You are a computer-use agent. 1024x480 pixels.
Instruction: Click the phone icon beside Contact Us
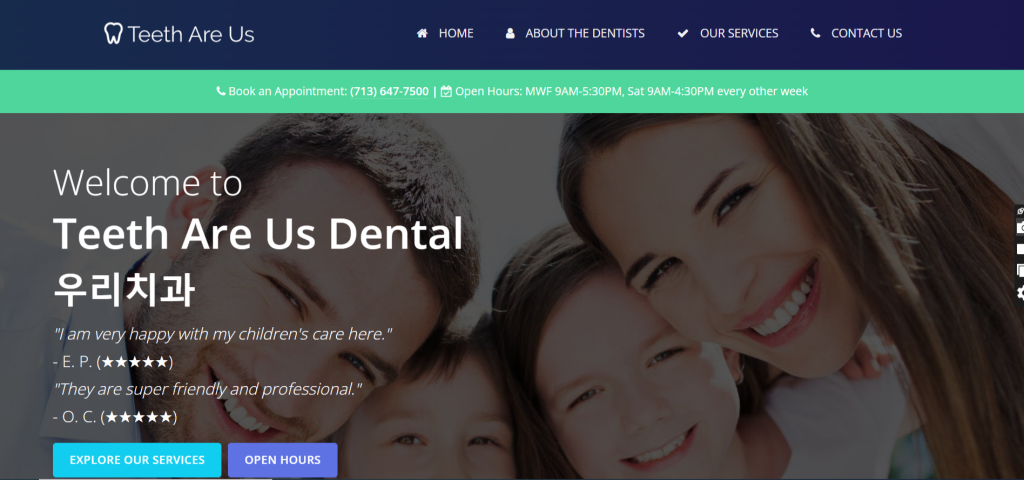815,33
